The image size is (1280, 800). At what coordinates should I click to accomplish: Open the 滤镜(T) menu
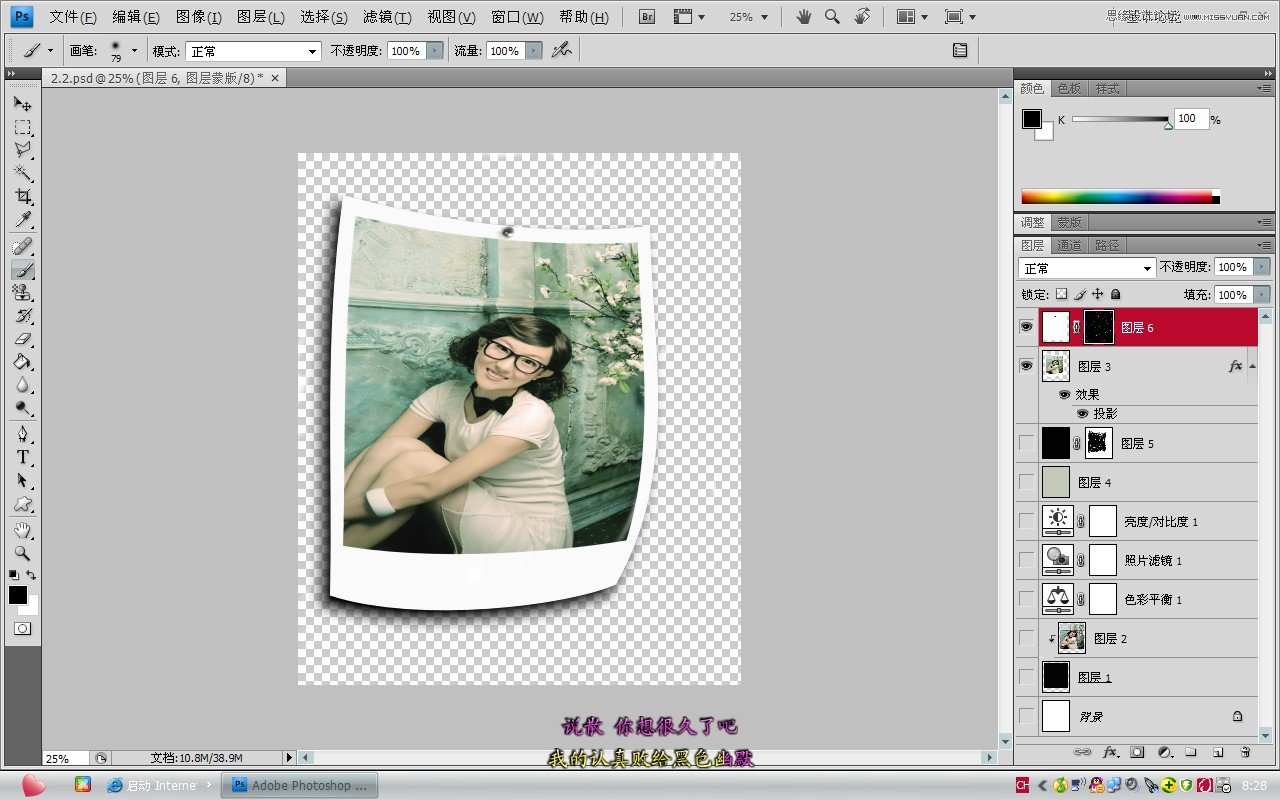pyautogui.click(x=387, y=17)
